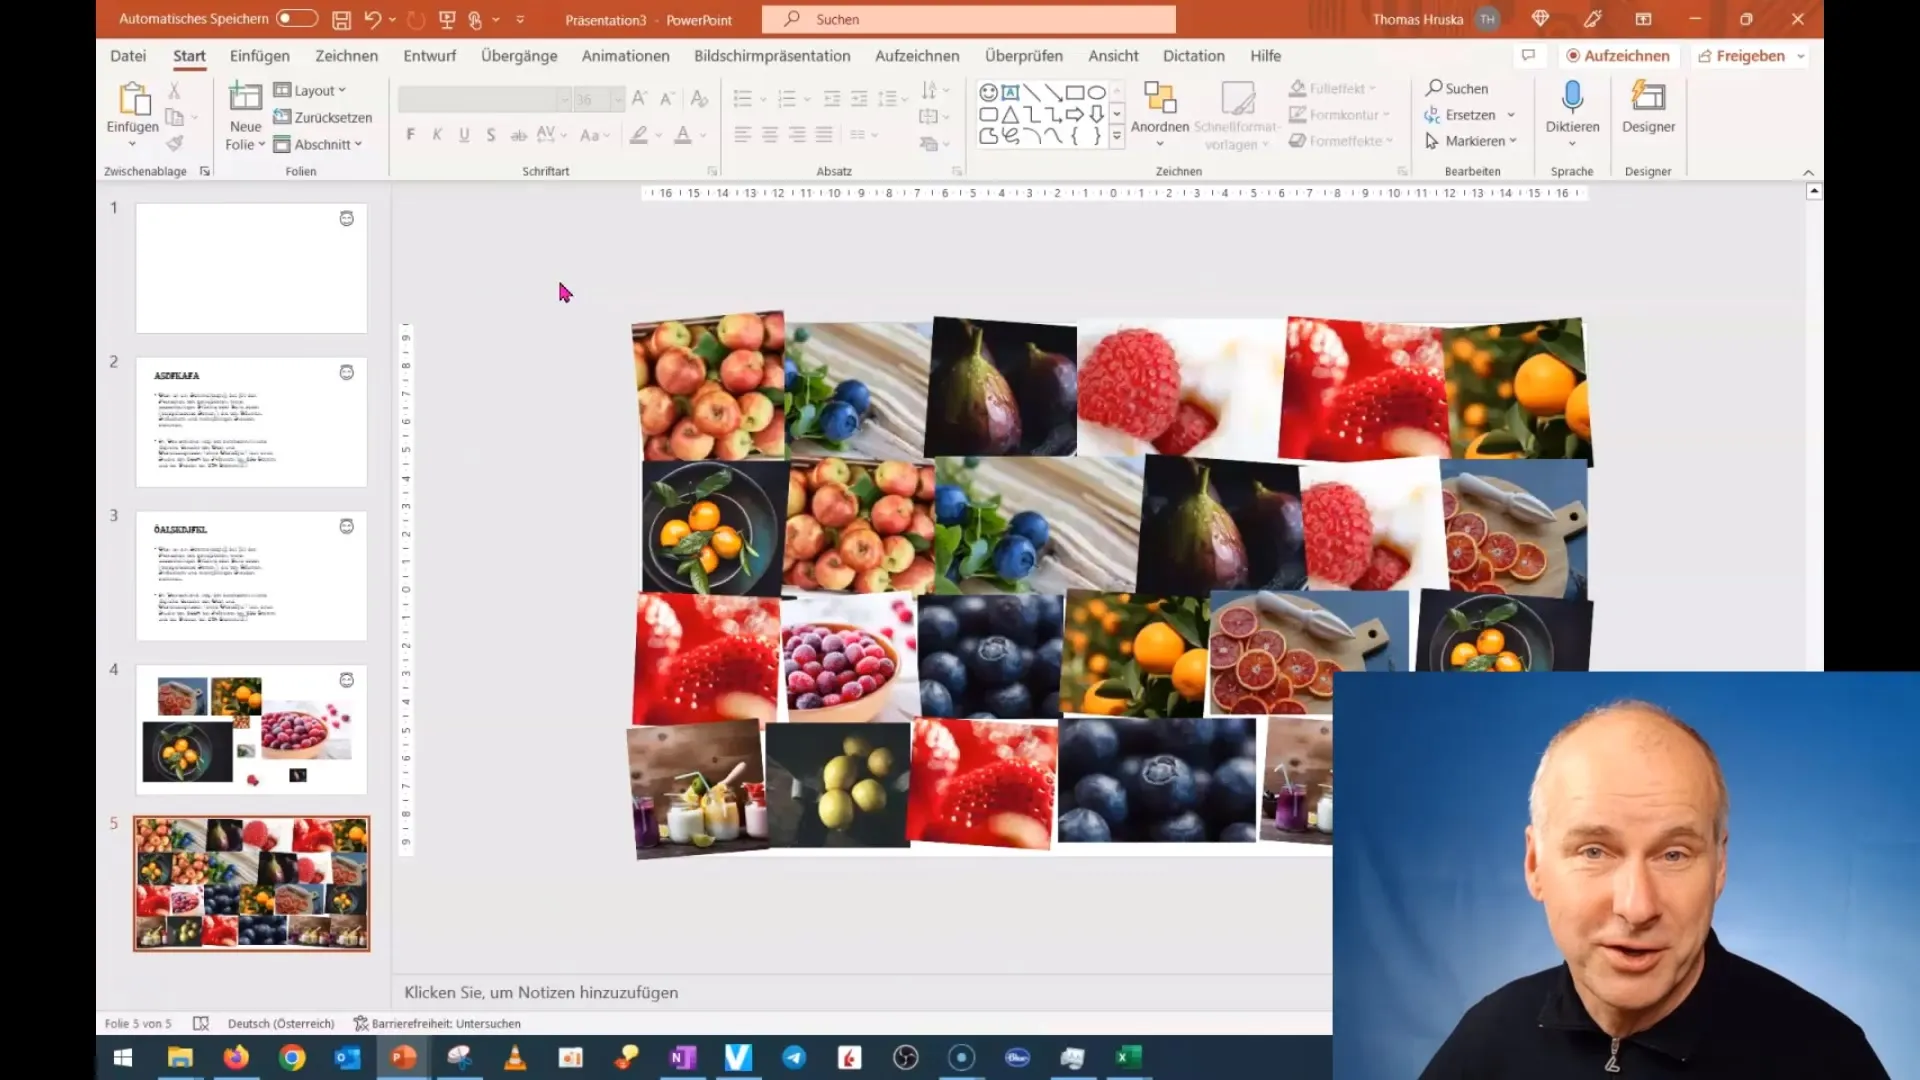Screen dimensions: 1920x1080
Task: Expand font color dropdown arrow
Action: 704,135
